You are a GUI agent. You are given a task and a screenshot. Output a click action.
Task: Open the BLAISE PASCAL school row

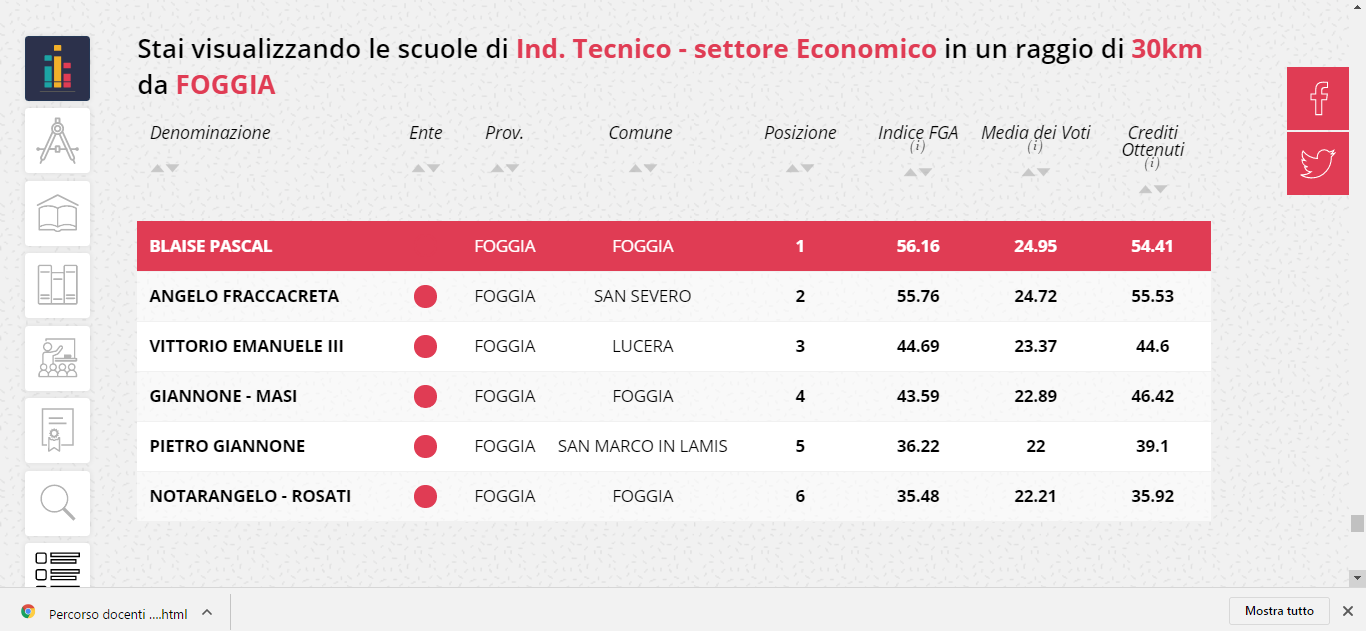tap(211, 246)
